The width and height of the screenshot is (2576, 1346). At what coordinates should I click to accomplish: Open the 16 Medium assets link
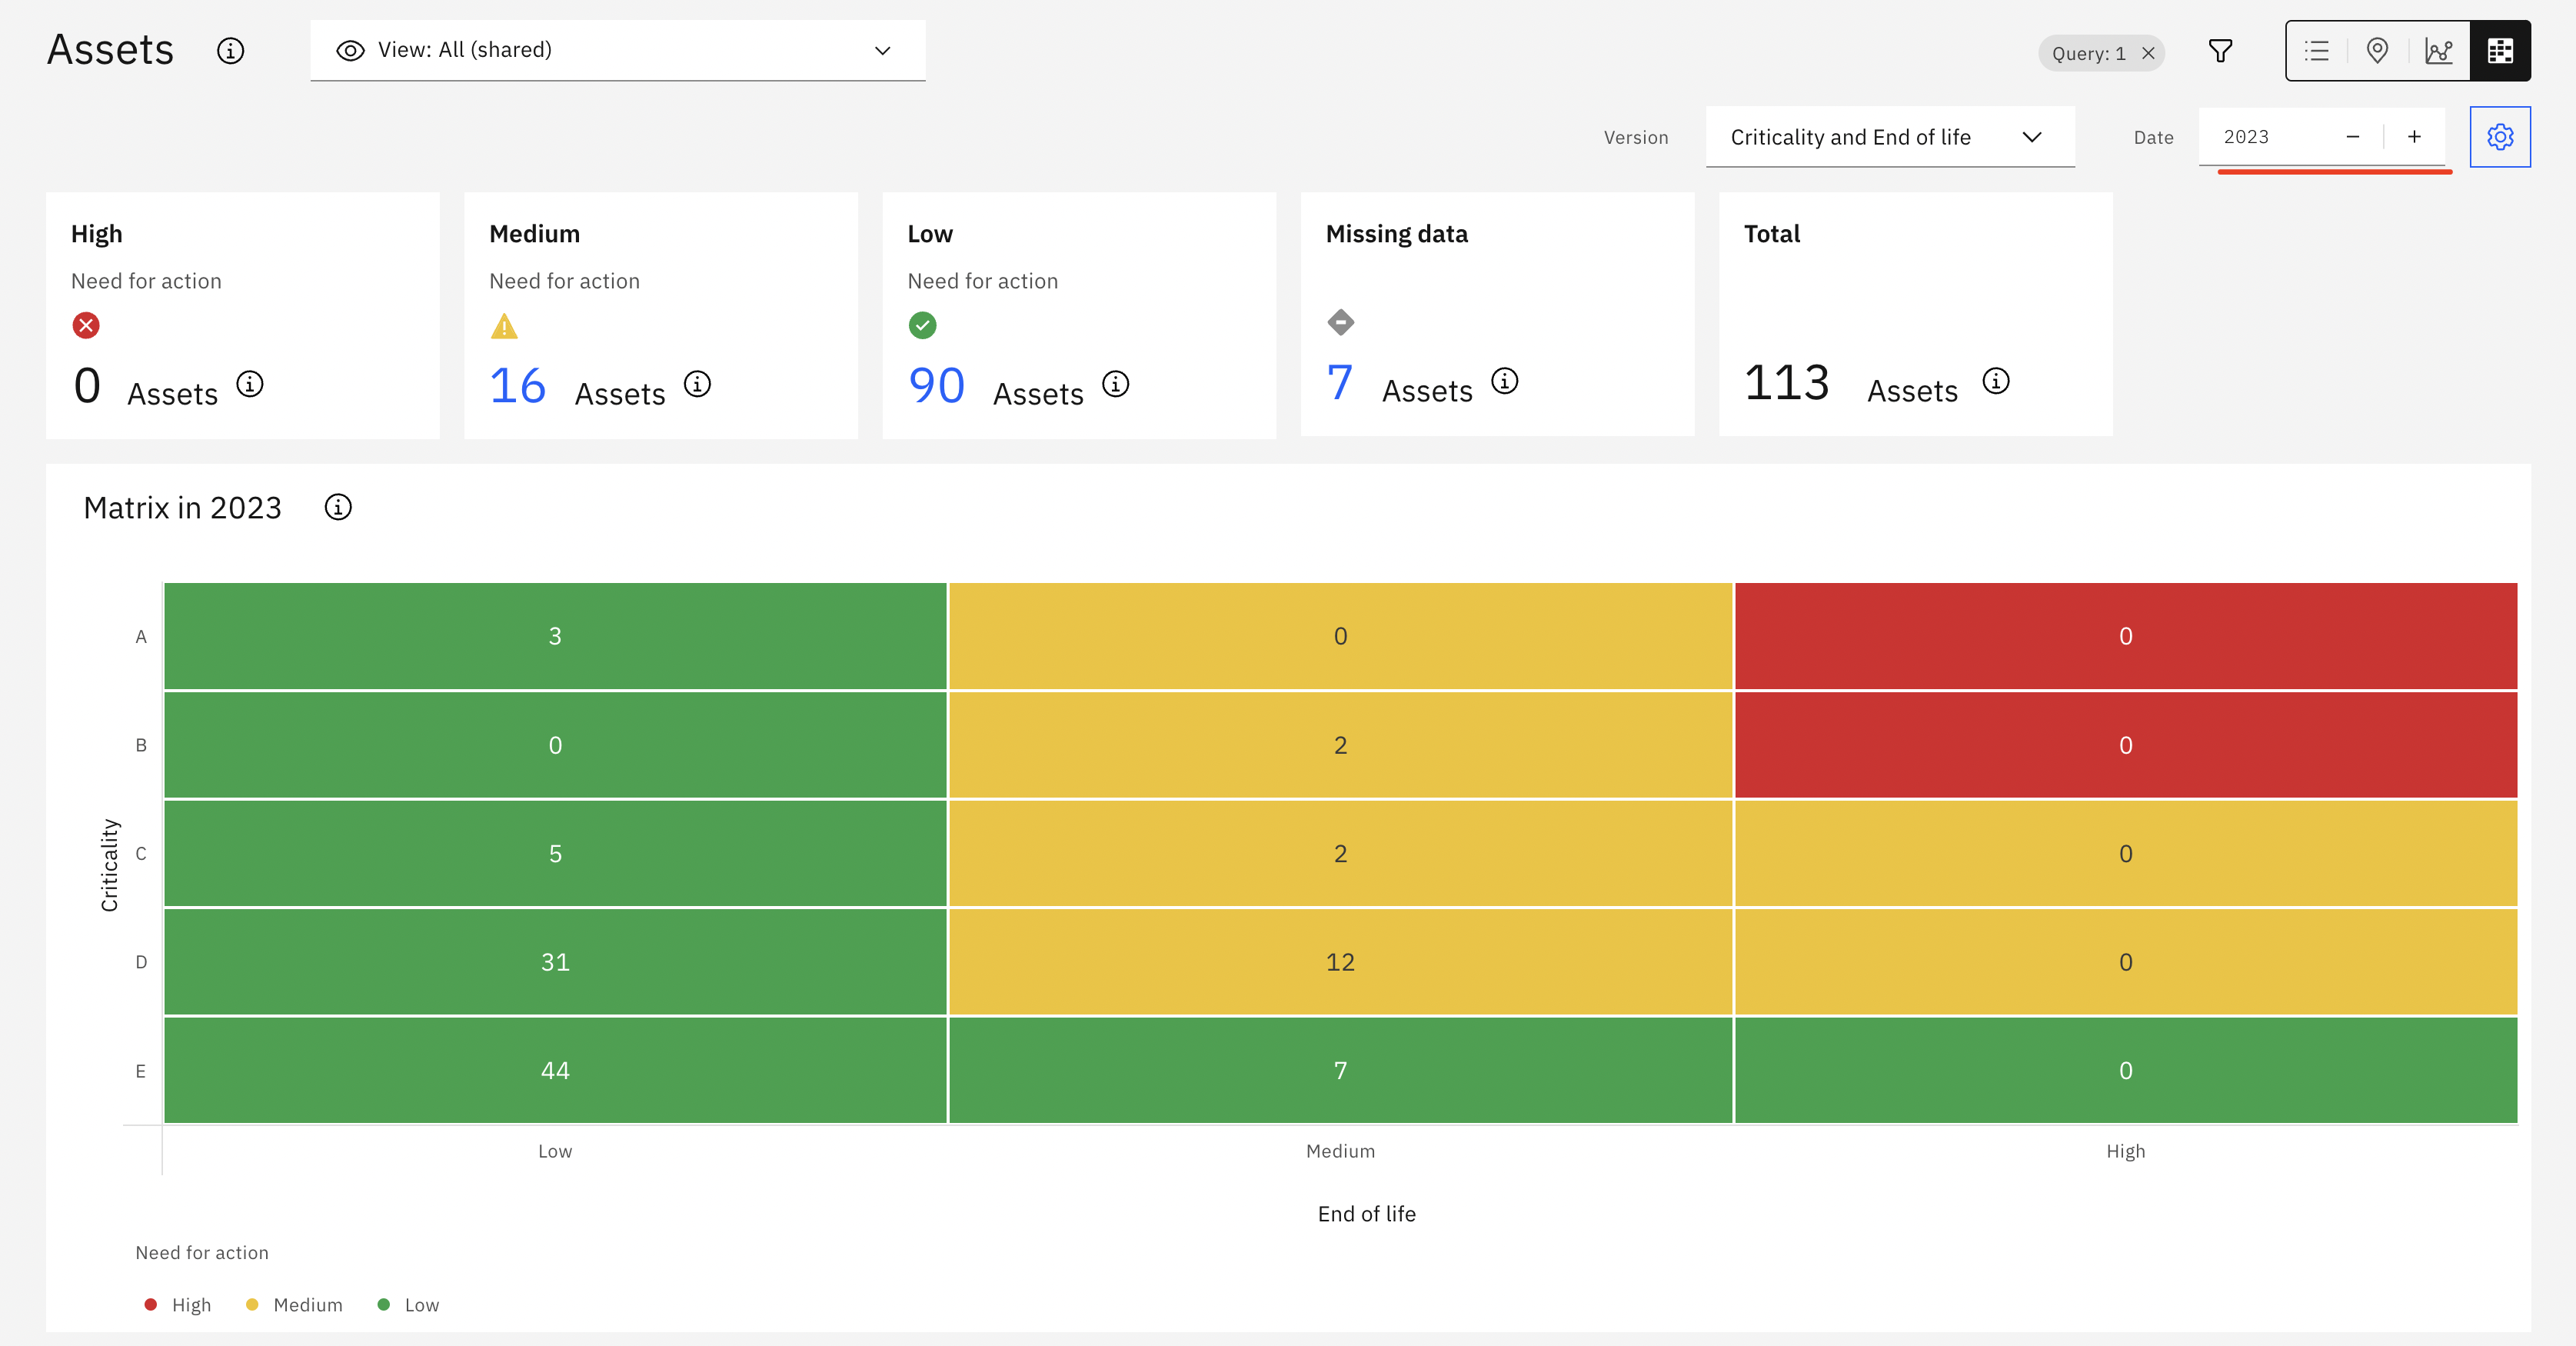click(x=518, y=386)
